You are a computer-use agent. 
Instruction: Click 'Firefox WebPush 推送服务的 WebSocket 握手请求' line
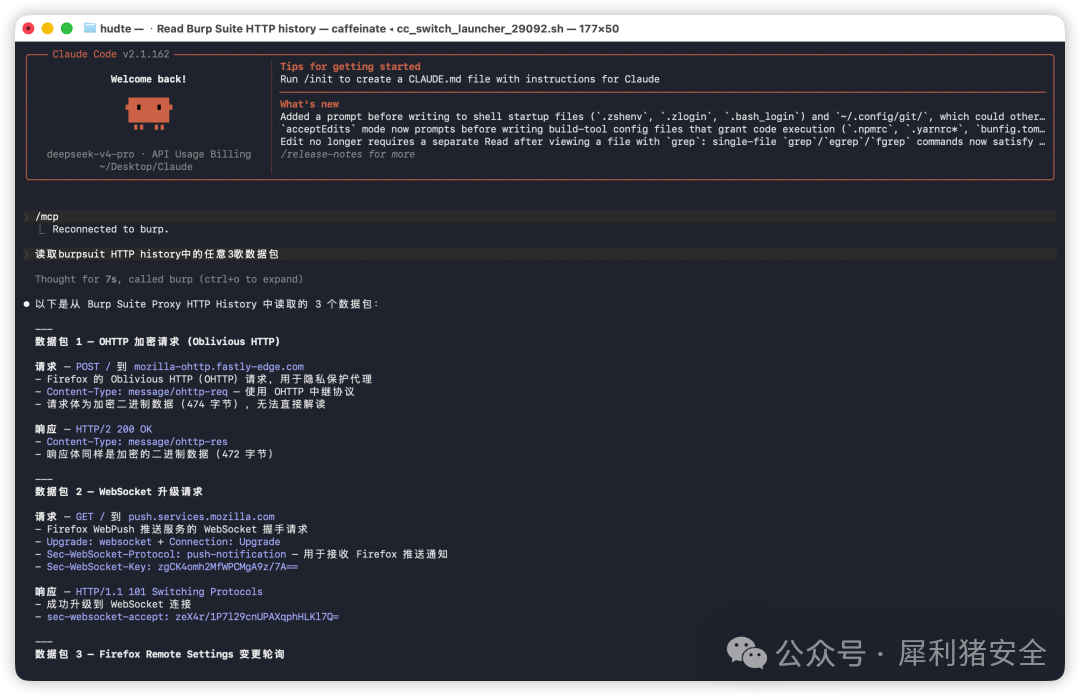(x=172, y=529)
